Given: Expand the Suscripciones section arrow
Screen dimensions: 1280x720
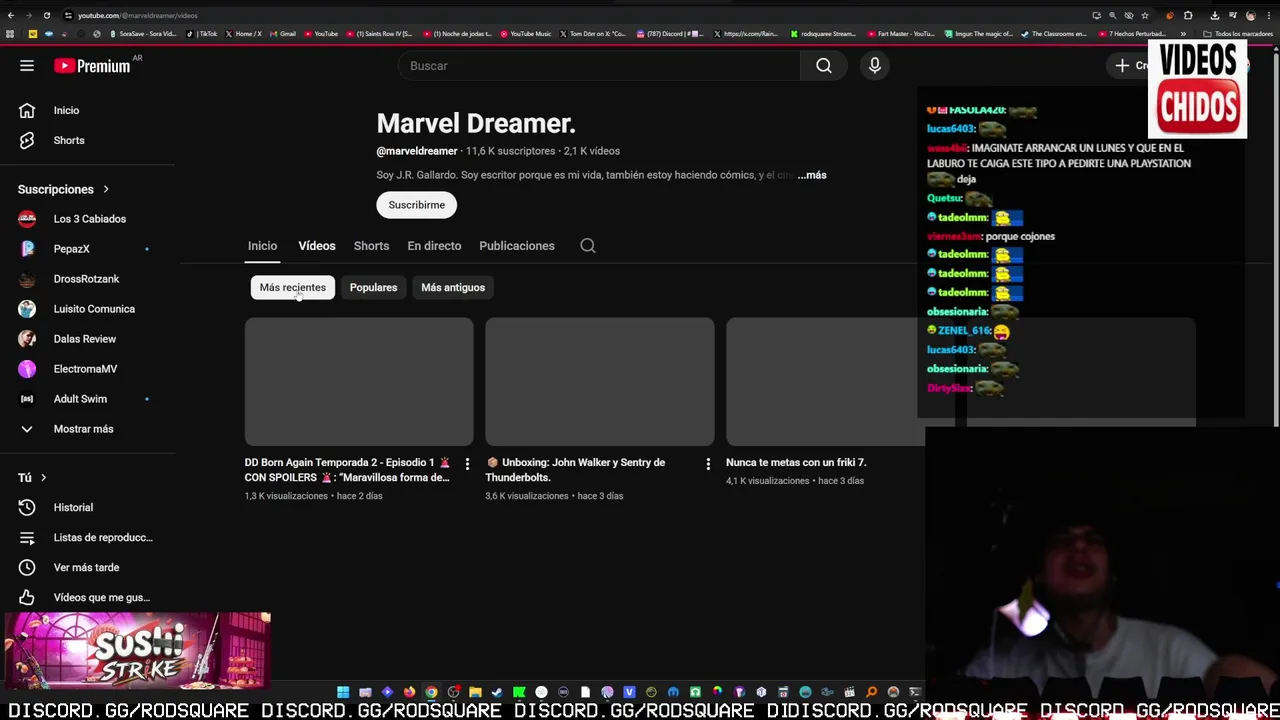Looking at the screenshot, I should (105, 189).
